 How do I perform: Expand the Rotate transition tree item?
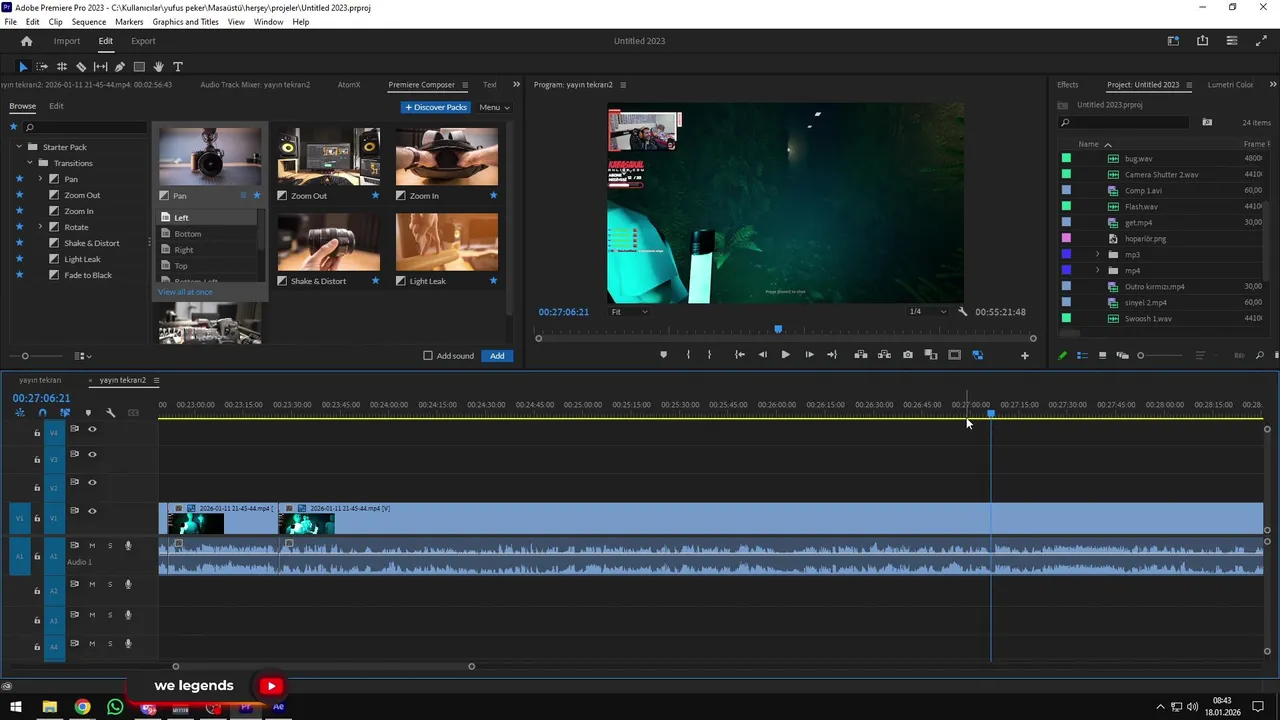[40, 227]
